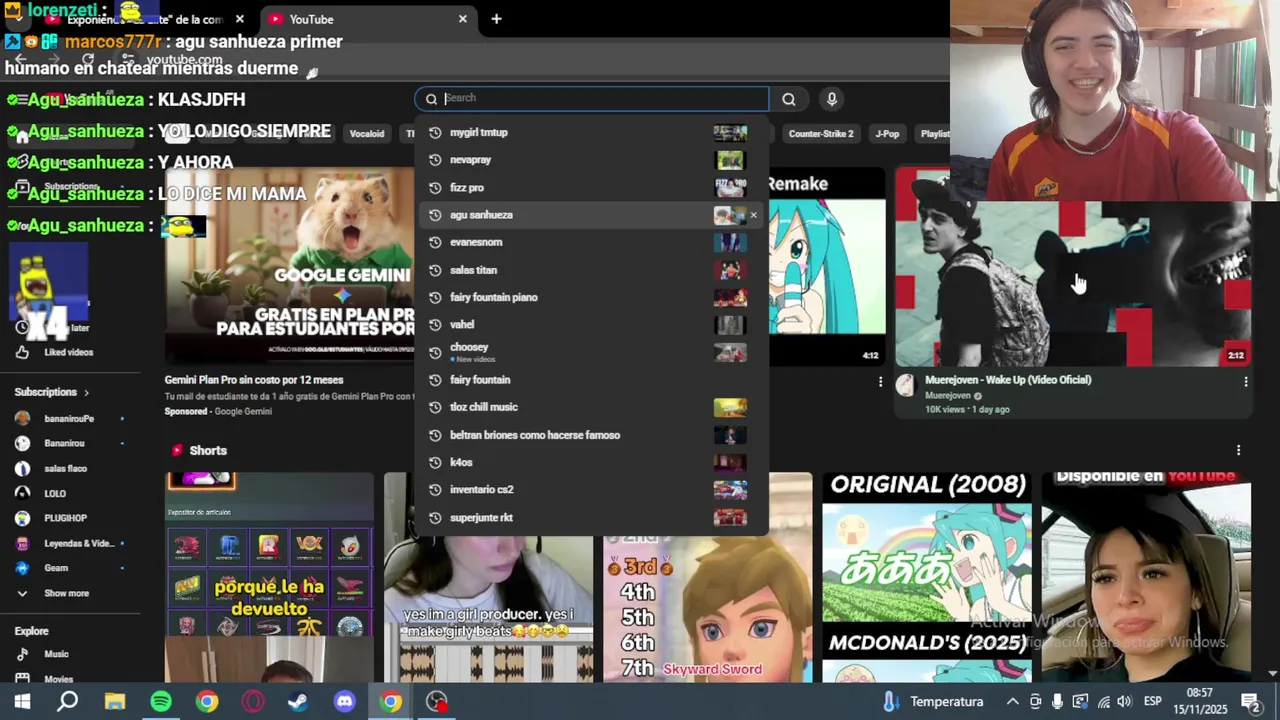The height and width of the screenshot is (720, 1280).
Task: Launch File Explorer from the taskbar
Action: pos(115,702)
